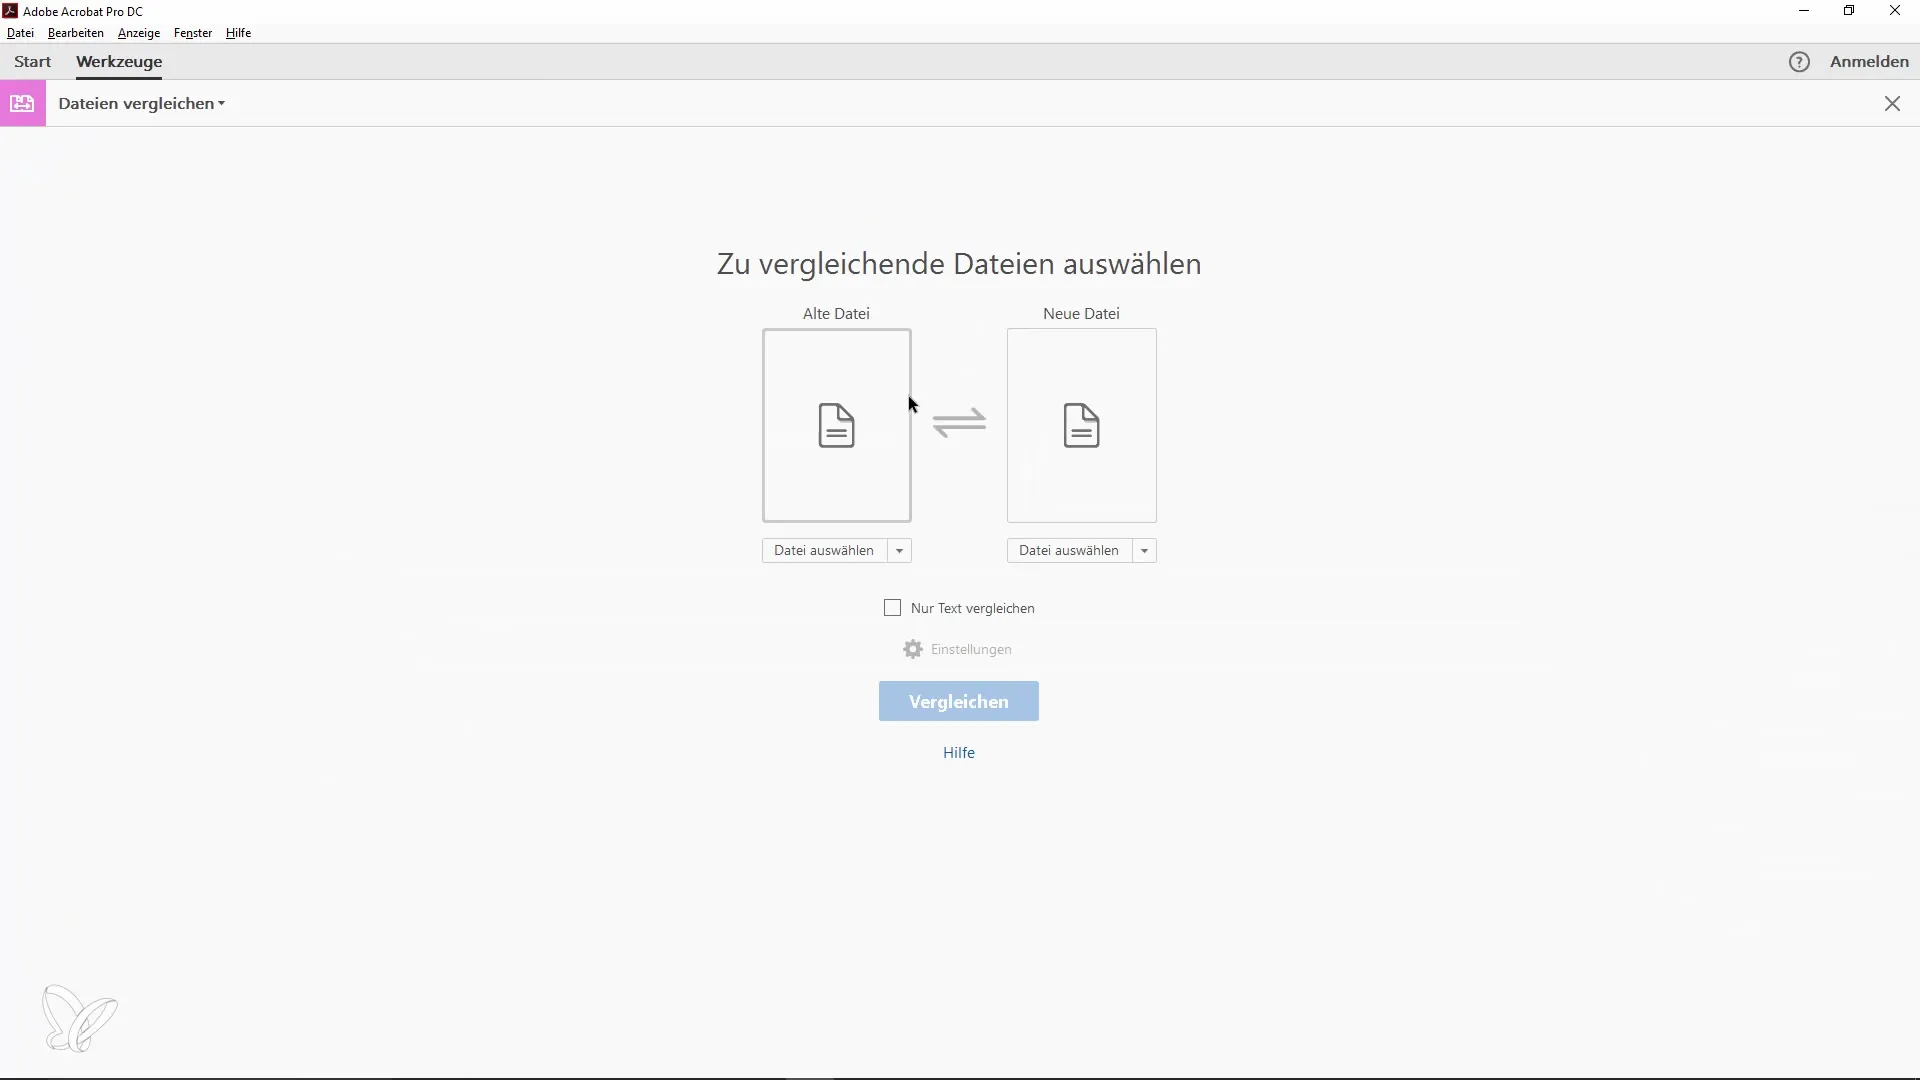Click the Adobe Acrobat title bar logo

click(x=10, y=11)
